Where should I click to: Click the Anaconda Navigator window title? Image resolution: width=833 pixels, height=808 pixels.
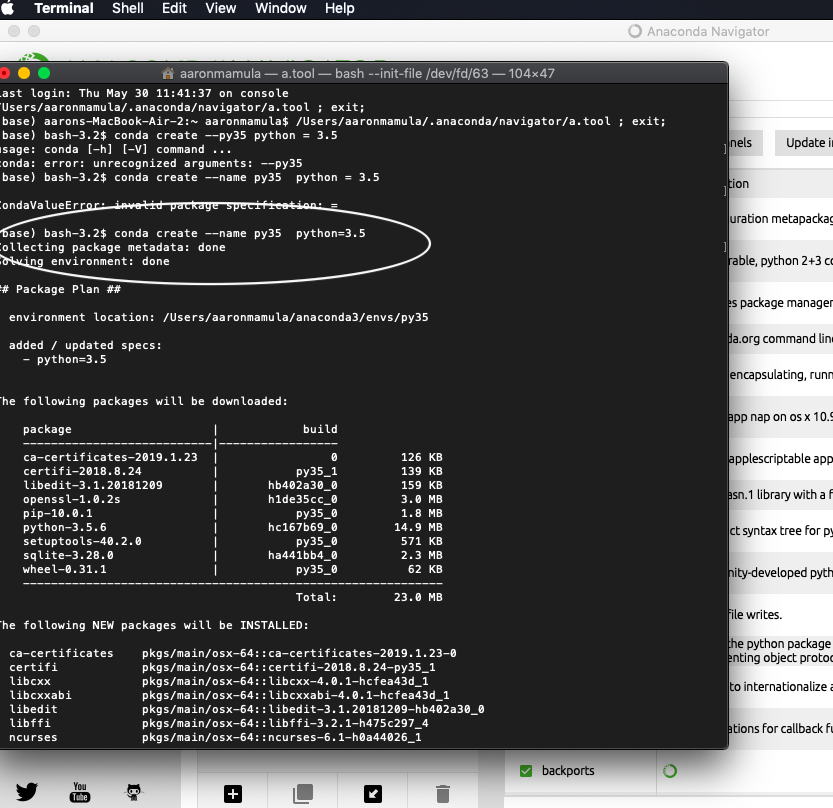(708, 31)
